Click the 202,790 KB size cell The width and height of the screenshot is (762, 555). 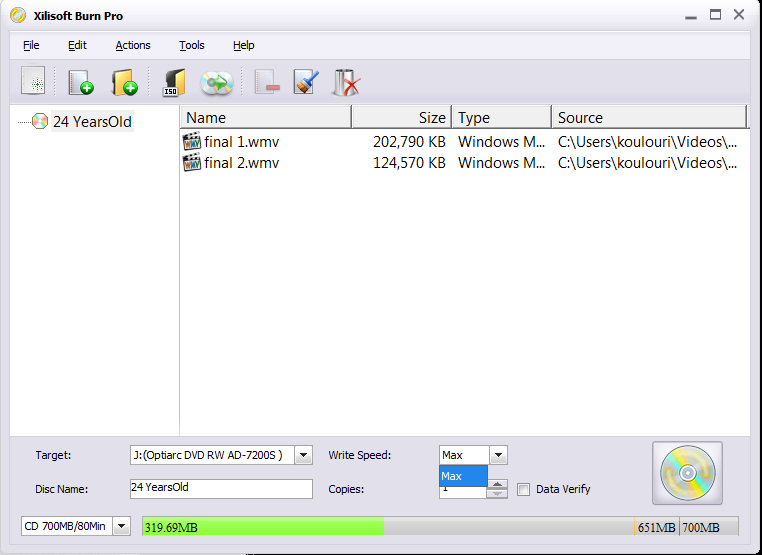[409, 142]
